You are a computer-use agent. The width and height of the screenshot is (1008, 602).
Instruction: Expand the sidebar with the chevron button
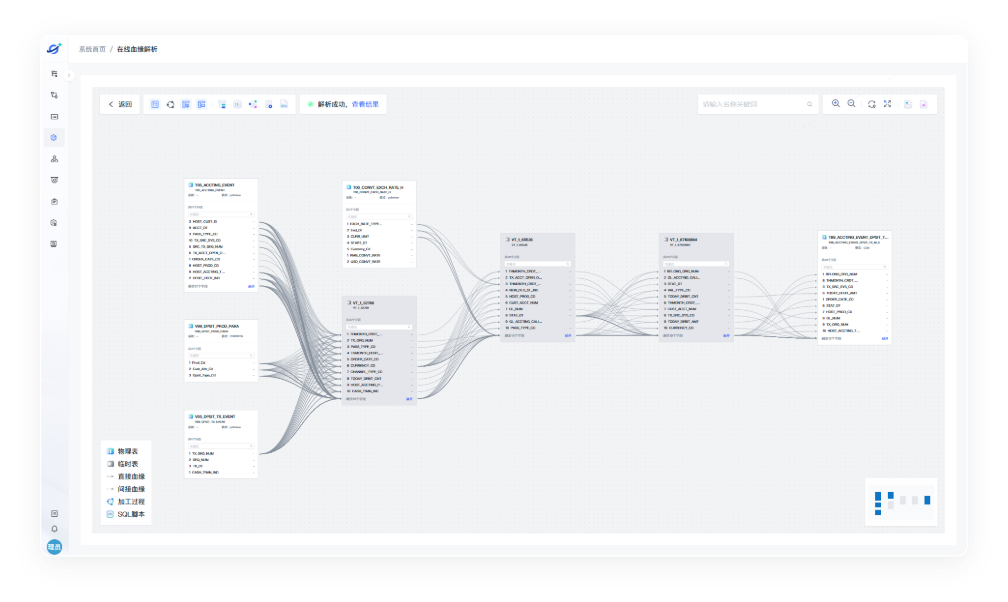pos(69,75)
